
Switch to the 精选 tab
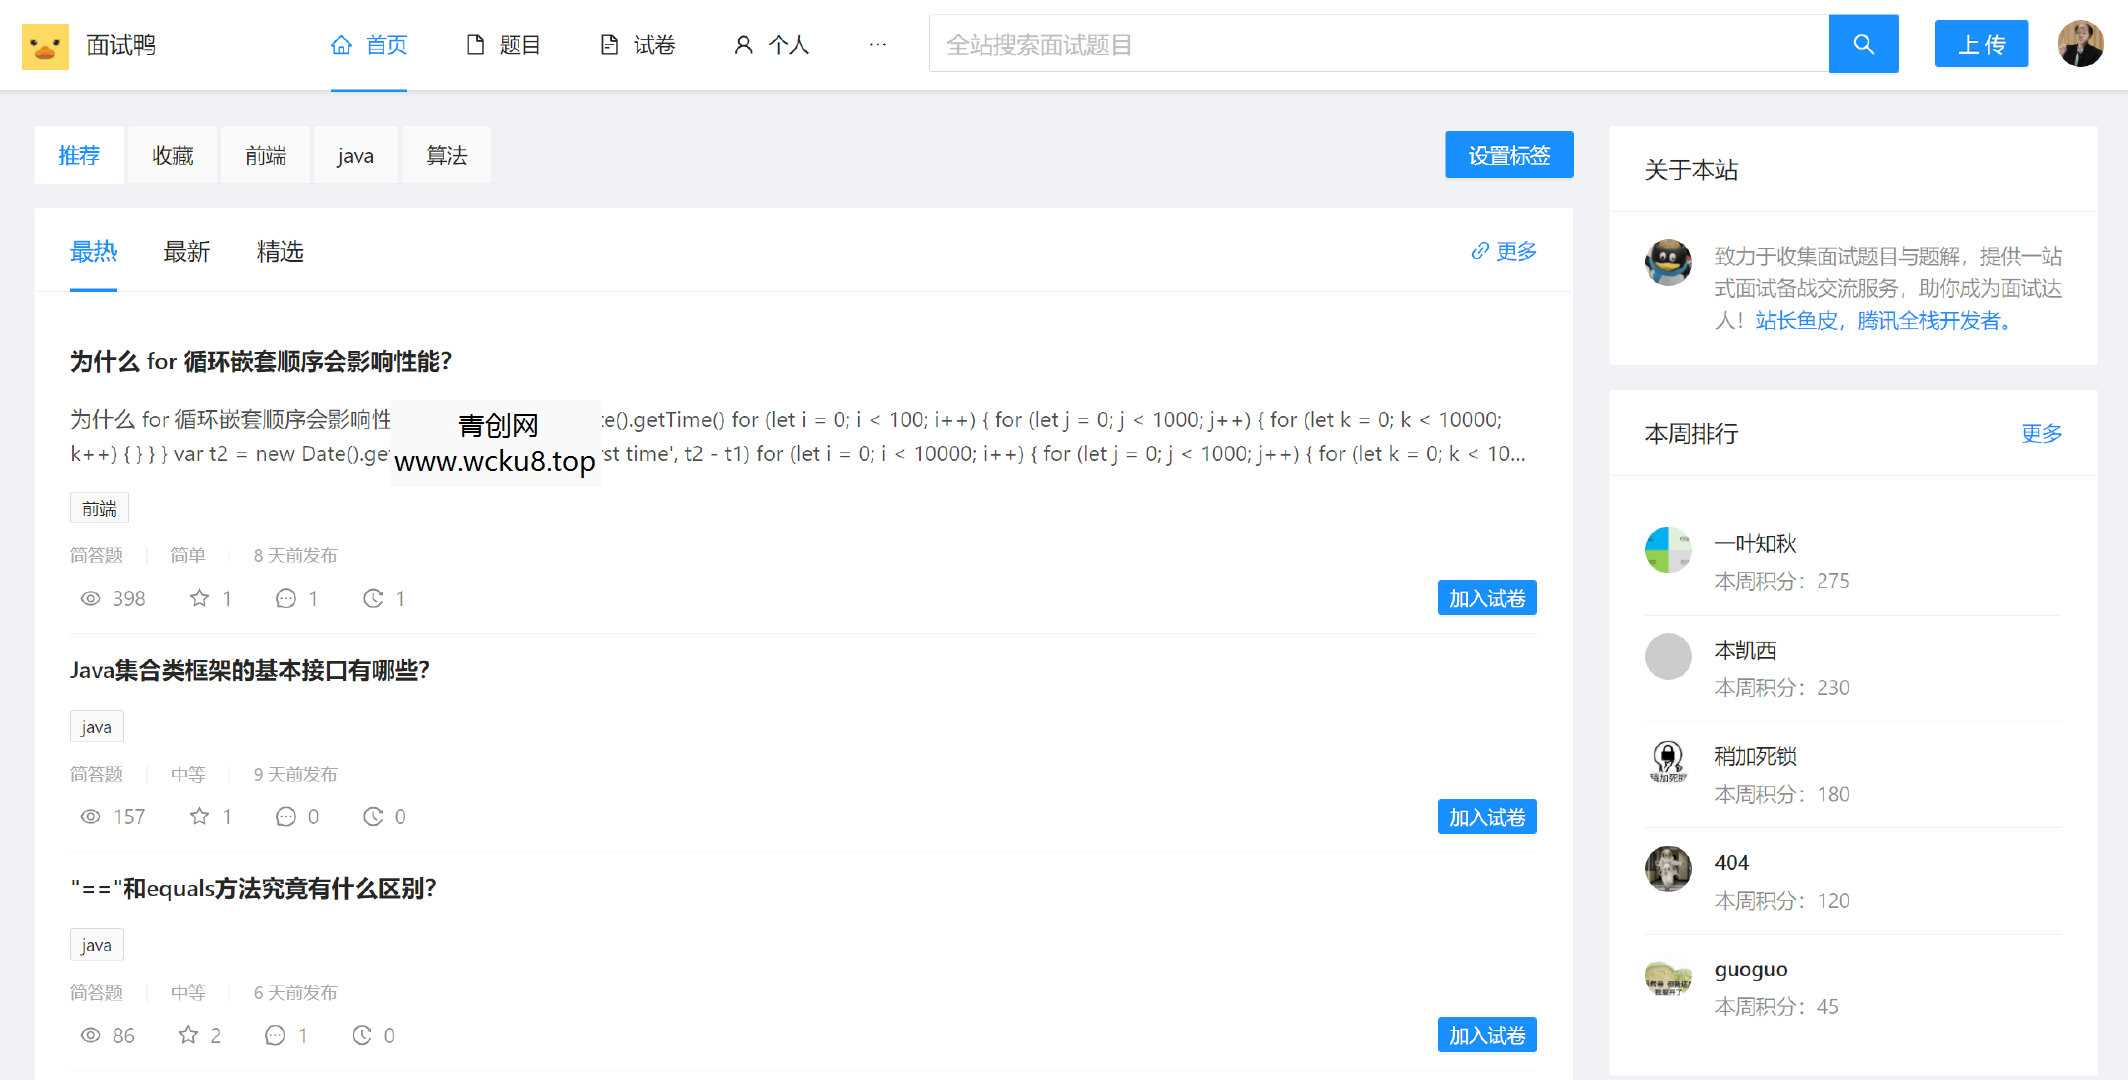pos(280,252)
